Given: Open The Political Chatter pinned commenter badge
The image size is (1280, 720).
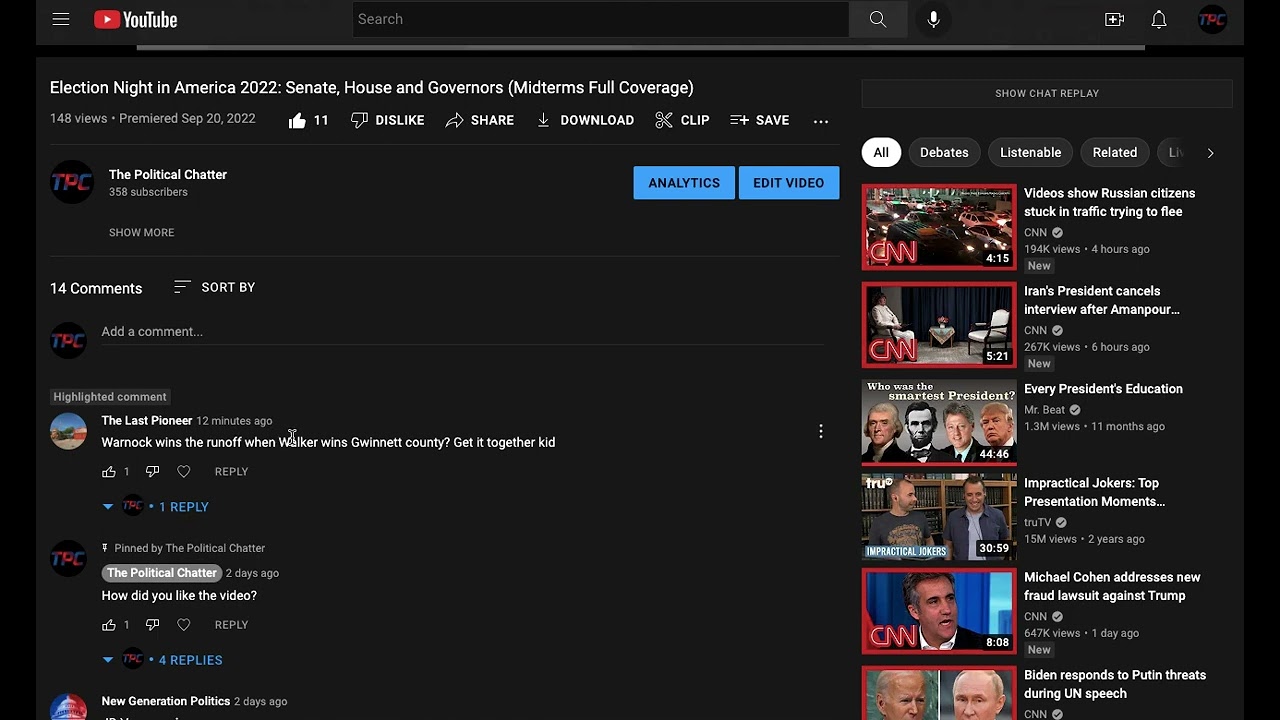Looking at the screenshot, I should pos(161,573).
